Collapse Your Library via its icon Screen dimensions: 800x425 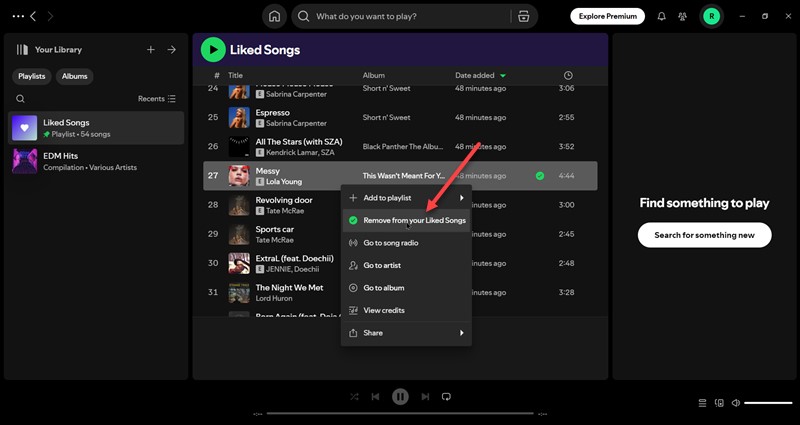pos(22,49)
